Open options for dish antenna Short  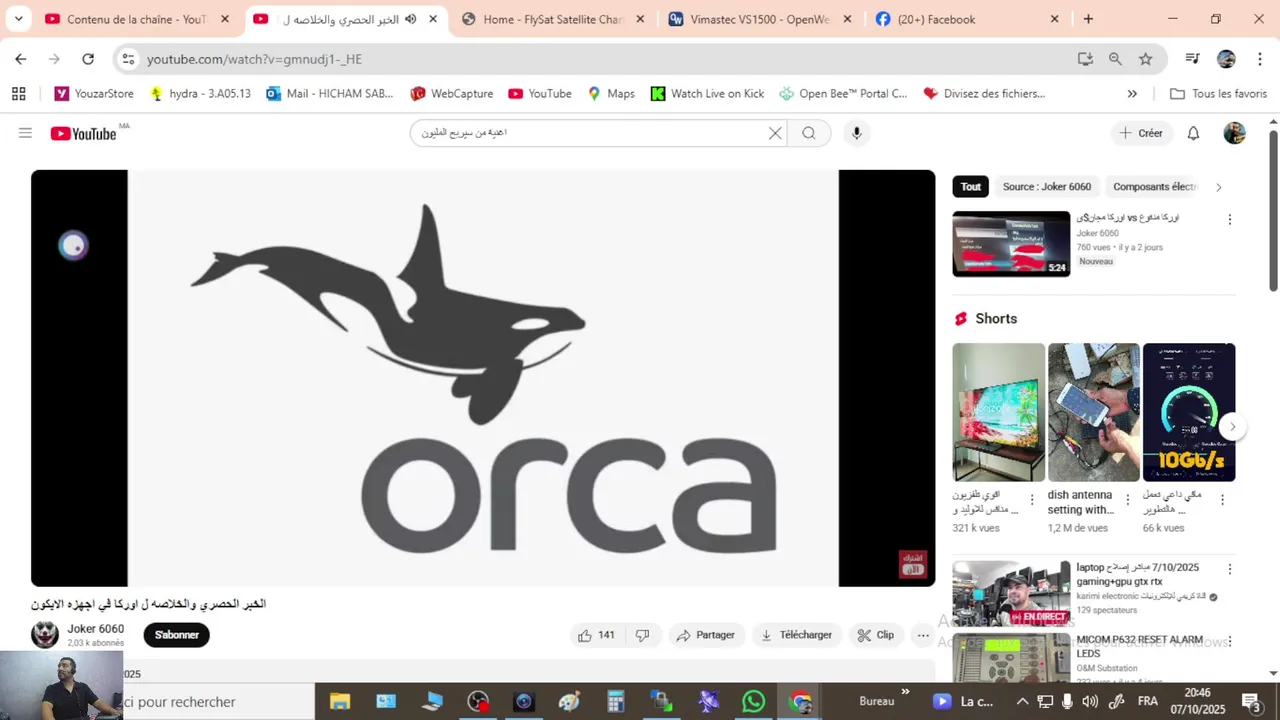1128,500
